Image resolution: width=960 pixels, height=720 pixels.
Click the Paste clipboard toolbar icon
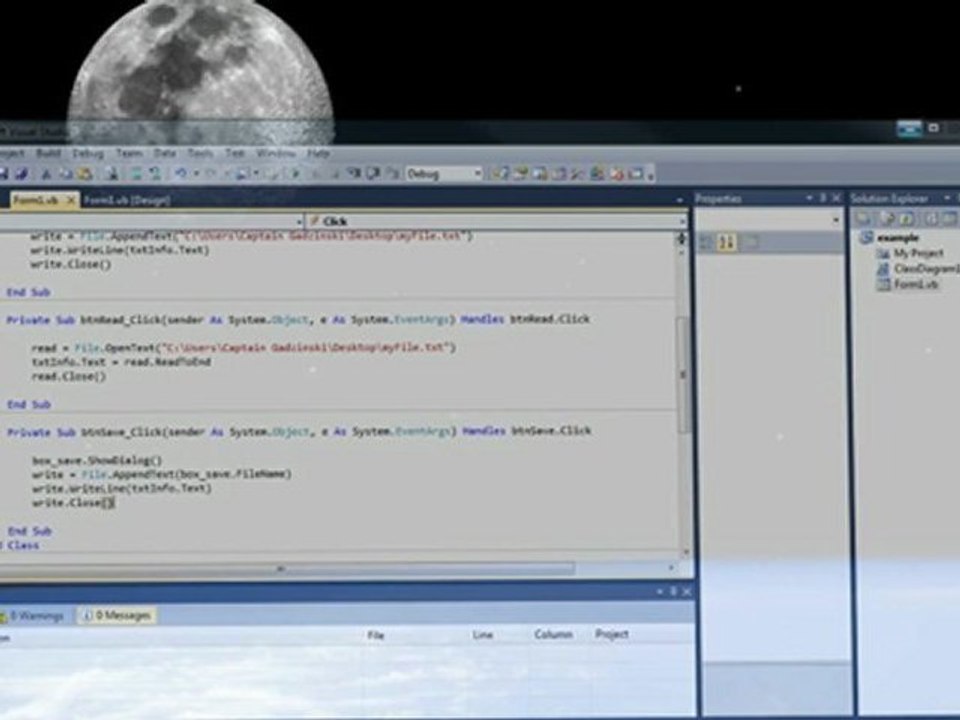click(x=84, y=174)
